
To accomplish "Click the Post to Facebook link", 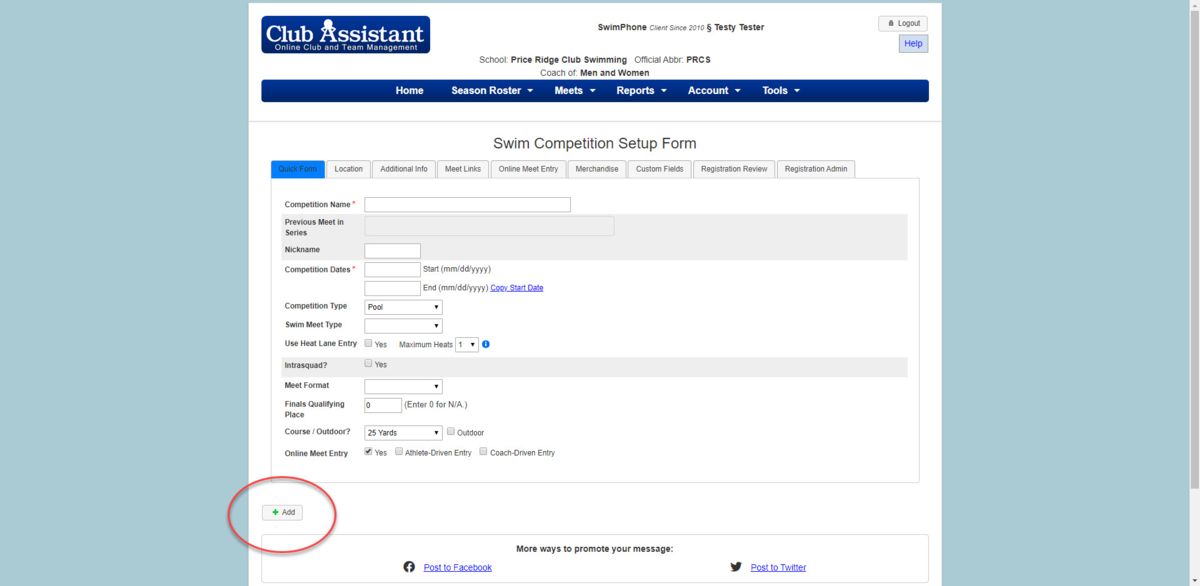I will tap(458, 567).
